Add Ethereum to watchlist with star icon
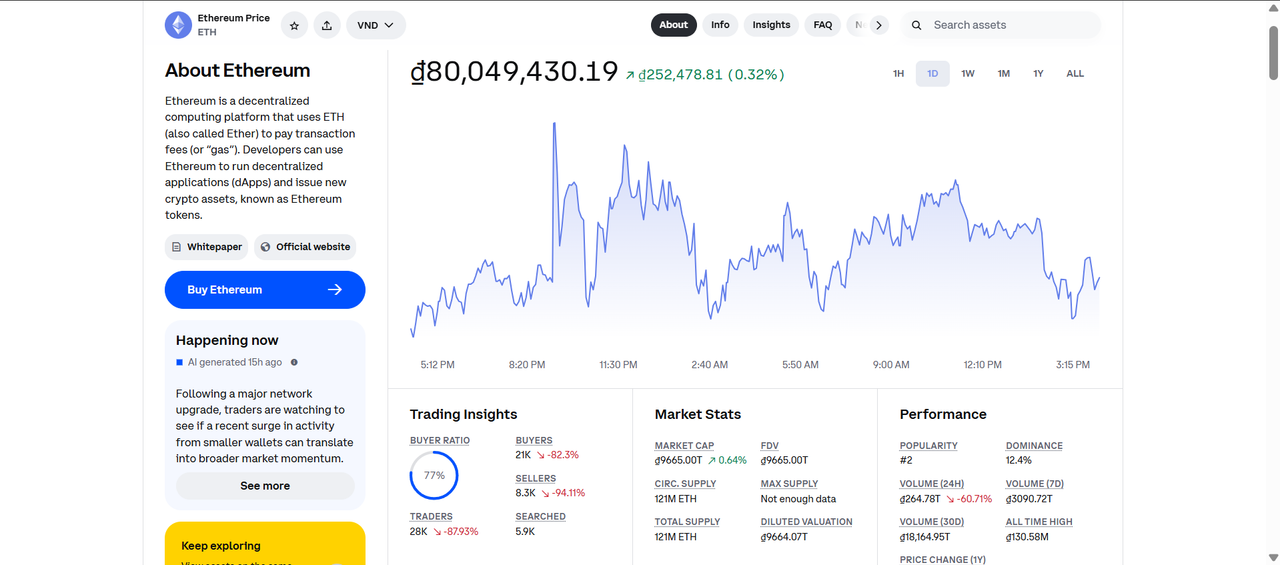The image size is (1280, 565). click(x=294, y=26)
